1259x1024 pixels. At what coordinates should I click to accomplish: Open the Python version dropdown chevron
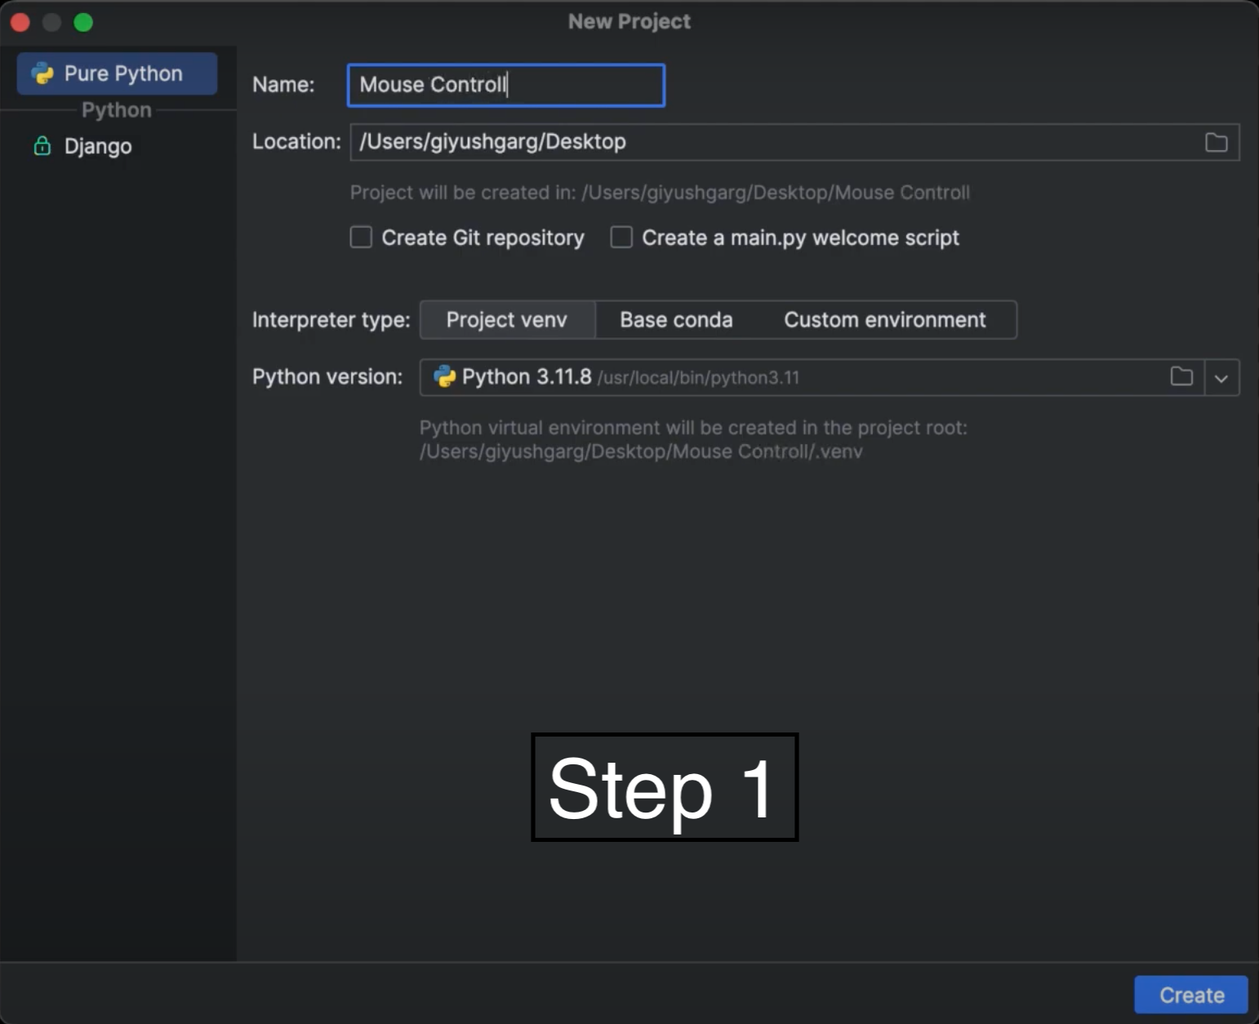tap(1221, 377)
